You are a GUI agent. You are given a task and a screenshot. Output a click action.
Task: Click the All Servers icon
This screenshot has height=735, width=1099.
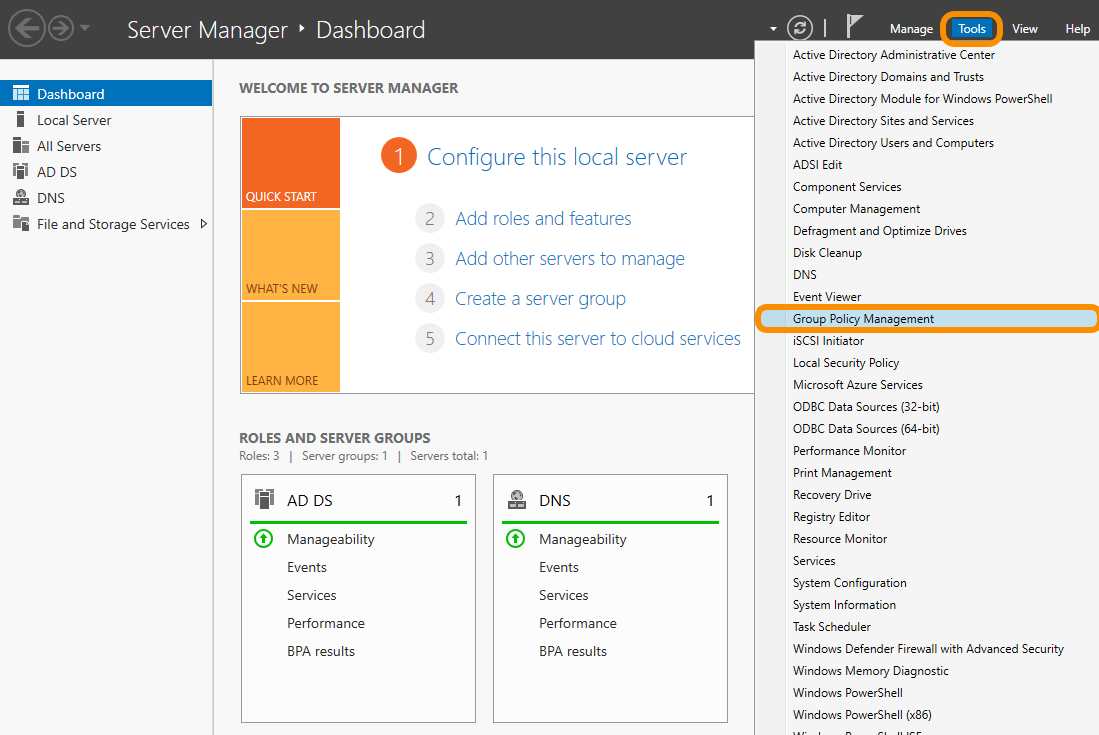tap(18, 145)
